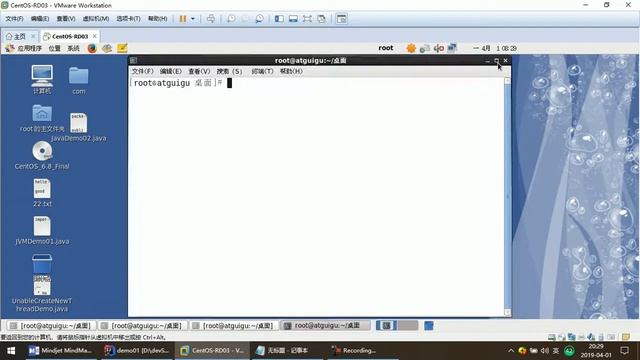Open the terminal 查看(V) menu
The image size is (640, 360).
(199, 71)
